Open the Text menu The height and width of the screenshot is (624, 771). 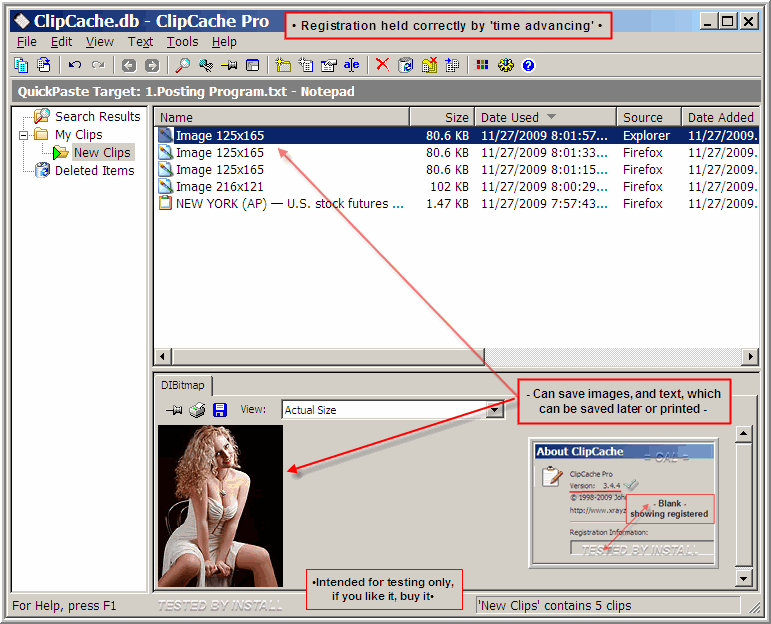(141, 42)
